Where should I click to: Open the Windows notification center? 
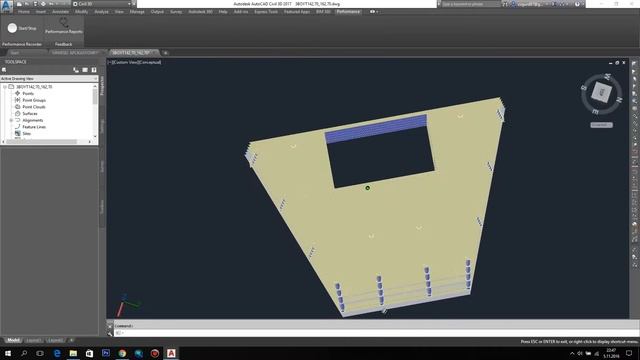point(629,353)
